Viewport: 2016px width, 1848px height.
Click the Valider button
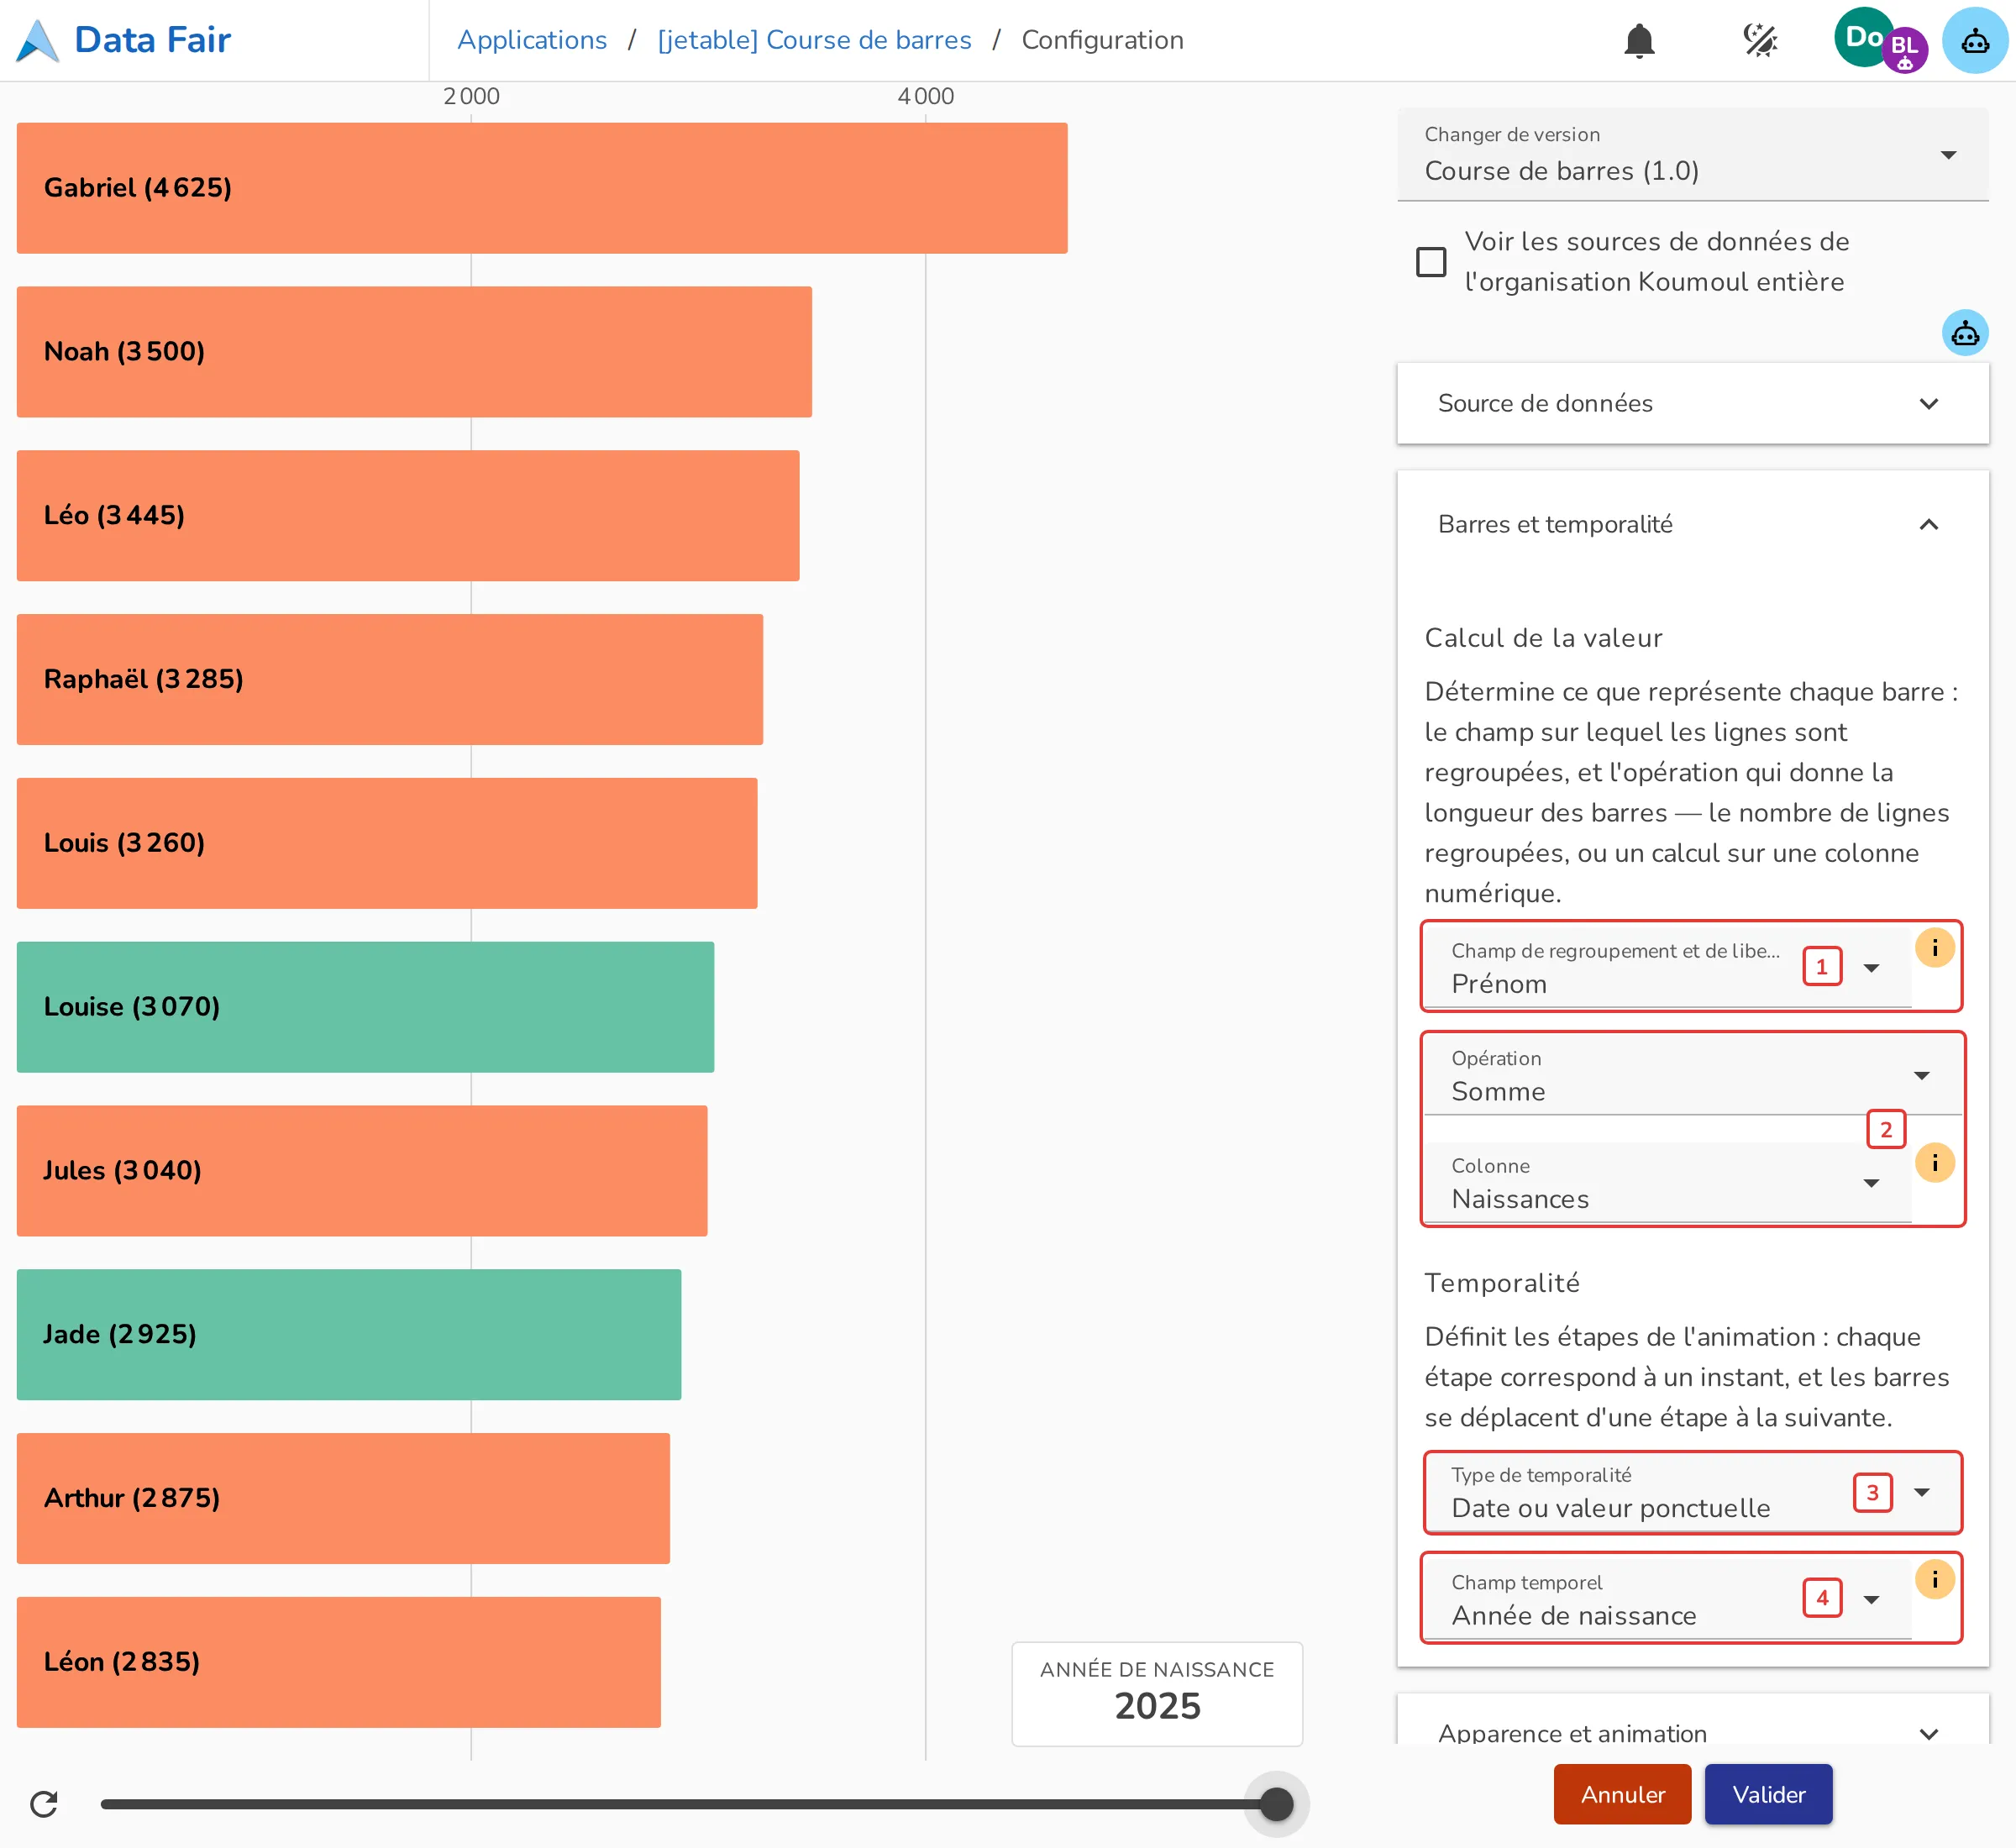pos(1768,1794)
